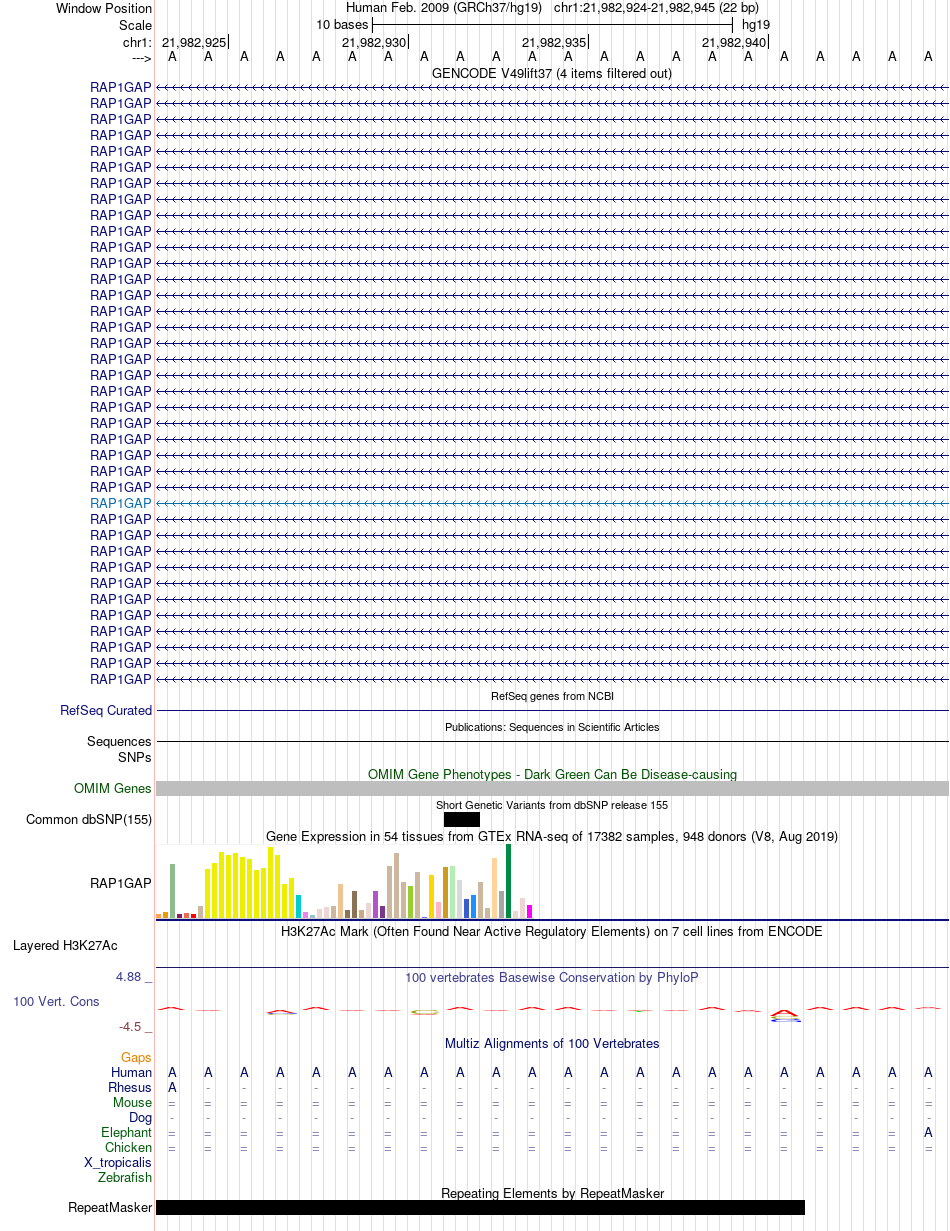Click the Elephant species label

[127, 1132]
